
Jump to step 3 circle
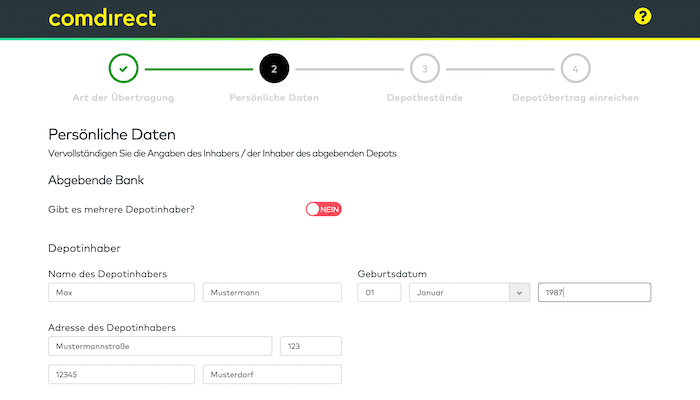(x=425, y=68)
